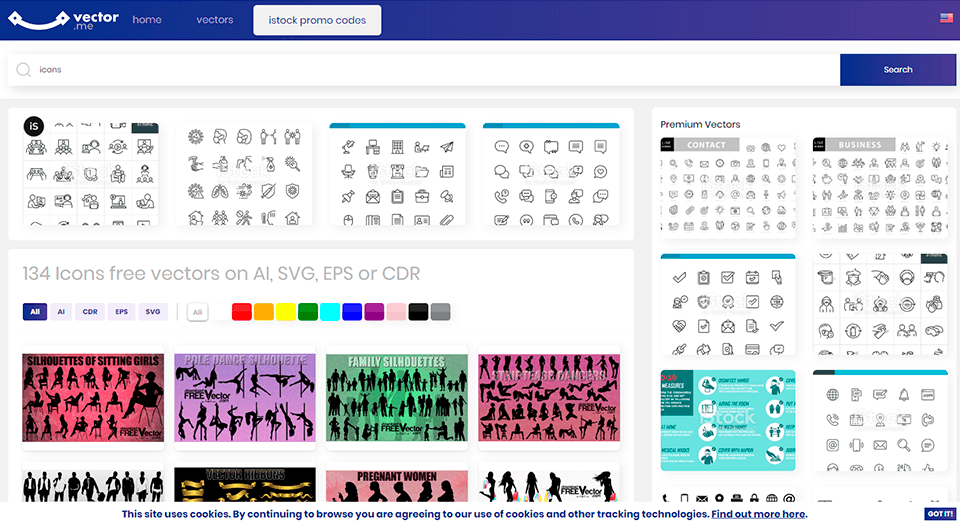
Task: Filter by the red color swatch
Action: 241,312
